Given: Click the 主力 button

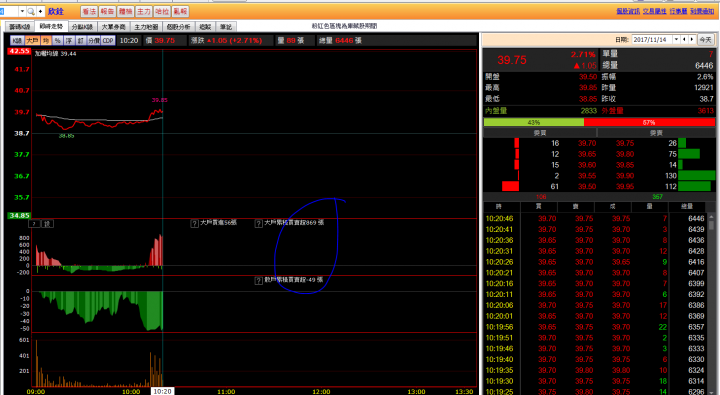Looking at the screenshot, I should (x=144, y=11).
